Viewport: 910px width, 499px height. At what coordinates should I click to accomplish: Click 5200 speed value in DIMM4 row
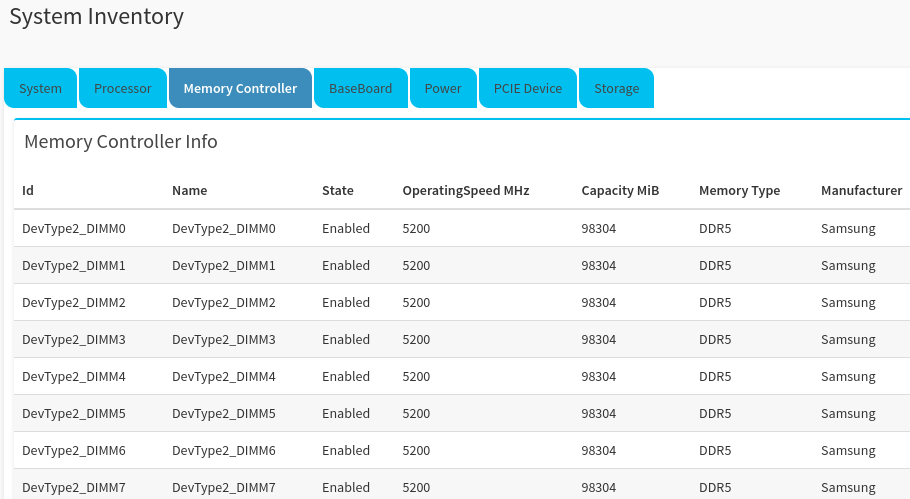pos(416,377)
